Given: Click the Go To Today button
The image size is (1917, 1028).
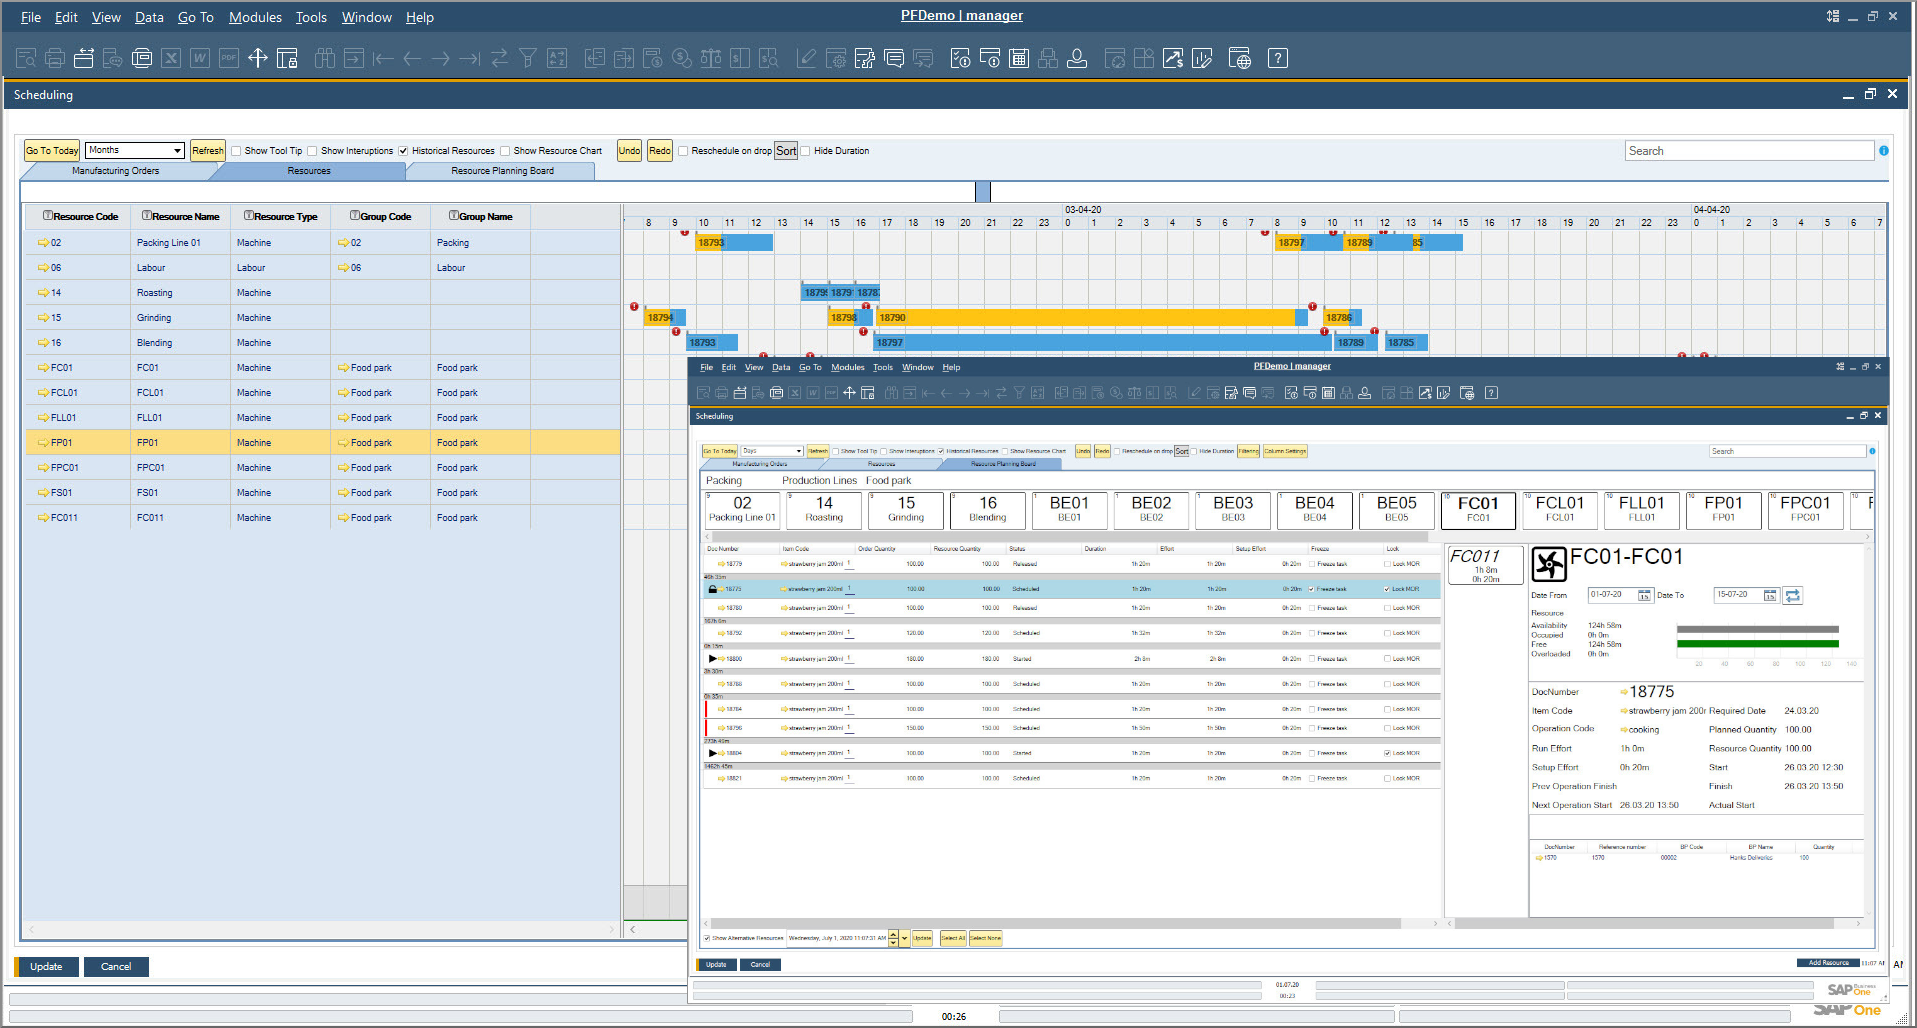Looking at the screenshot, I should click(x=52, y=151).
